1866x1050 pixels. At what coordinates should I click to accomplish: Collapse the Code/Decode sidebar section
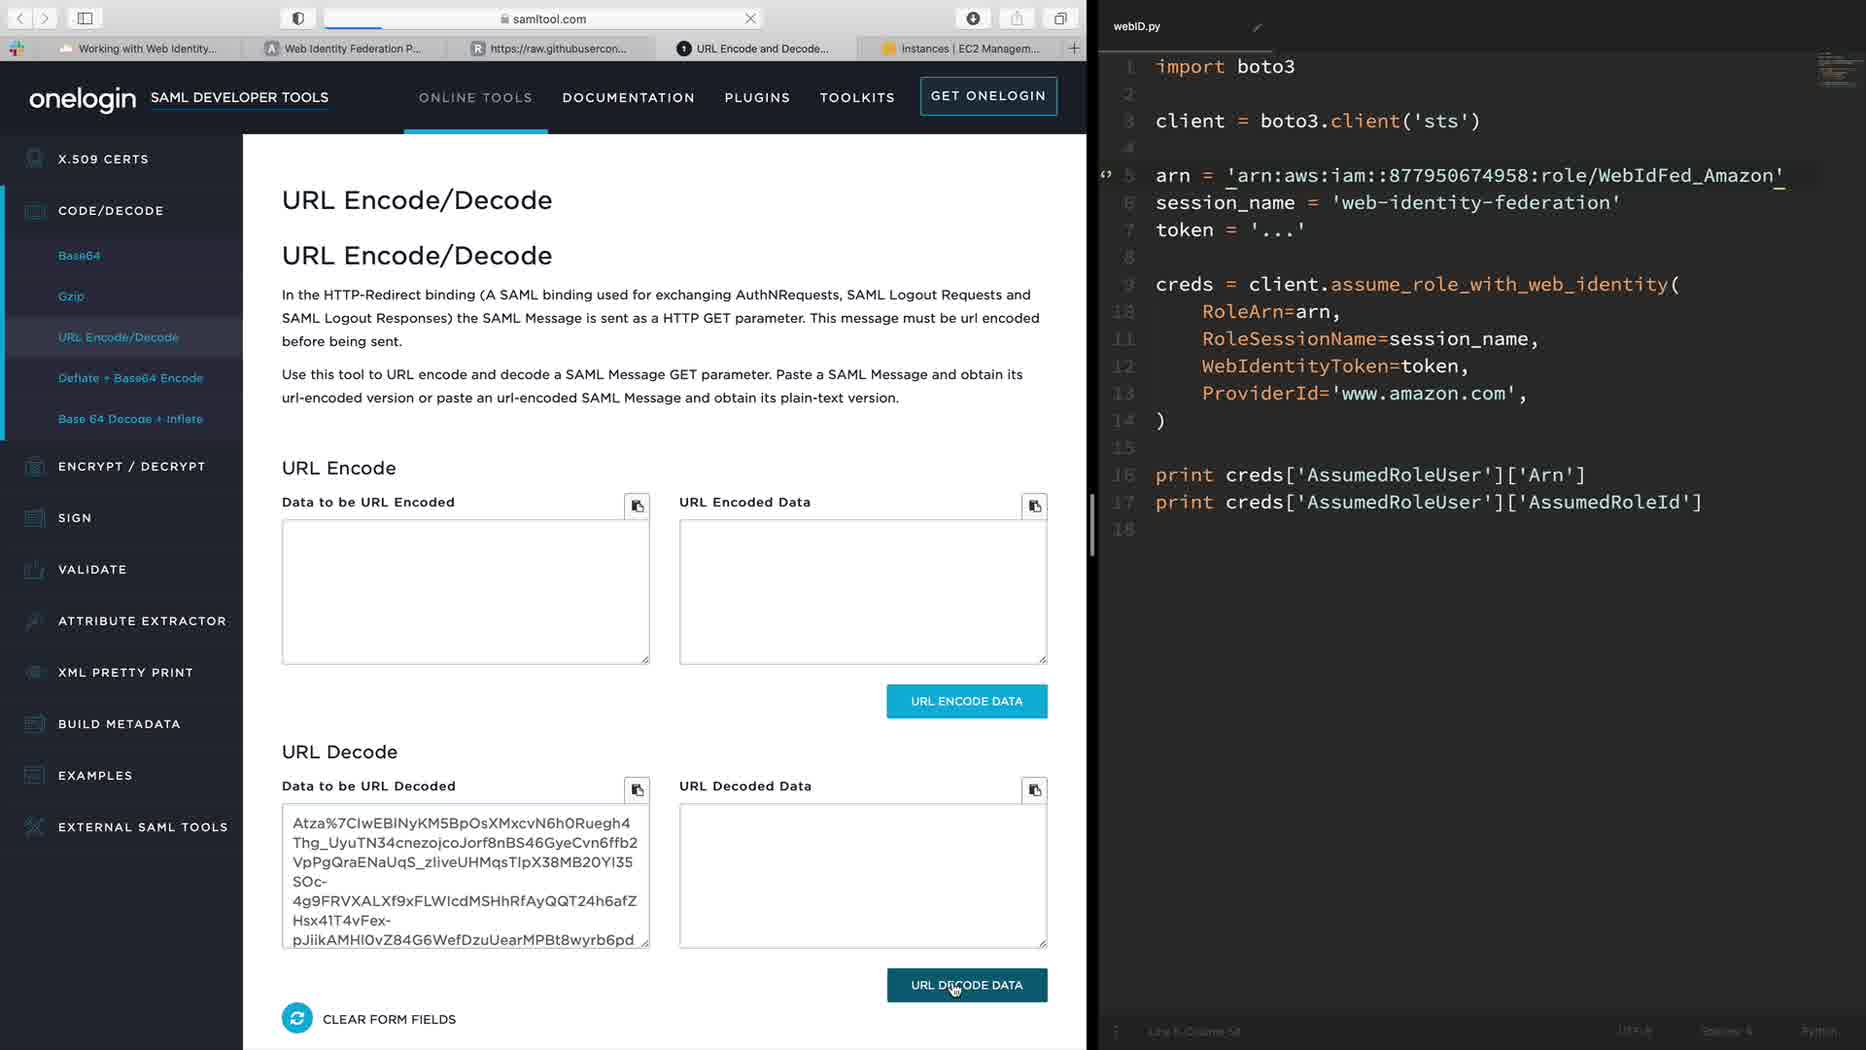110,211
